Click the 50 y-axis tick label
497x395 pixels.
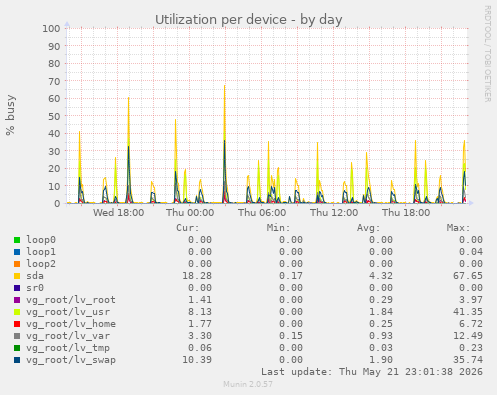pyautogui.click(x=54, y=116)
